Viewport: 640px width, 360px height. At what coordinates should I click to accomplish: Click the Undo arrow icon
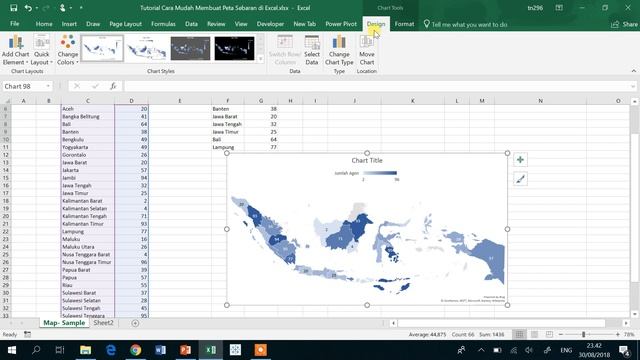point(28,8)
